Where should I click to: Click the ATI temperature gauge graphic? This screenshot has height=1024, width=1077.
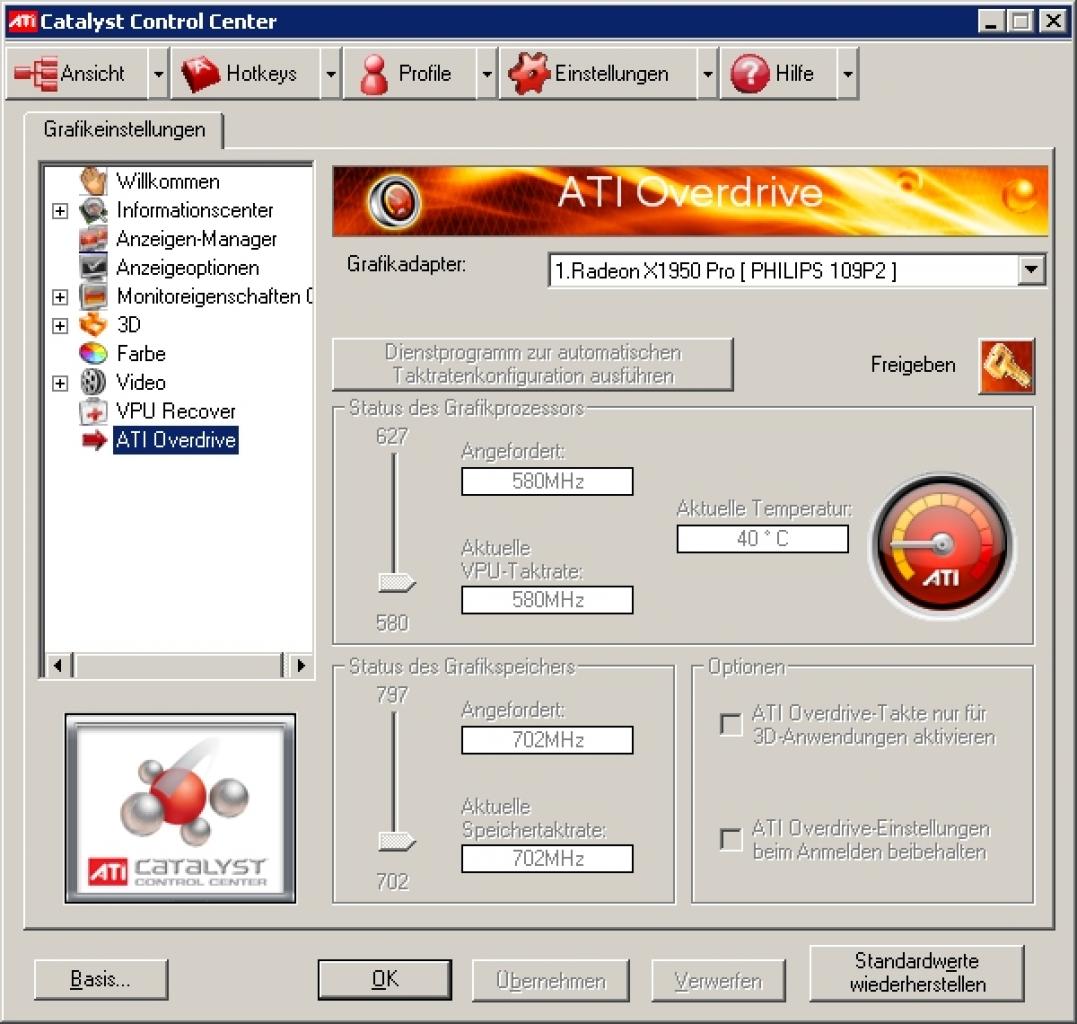click(x=942, y=544)
